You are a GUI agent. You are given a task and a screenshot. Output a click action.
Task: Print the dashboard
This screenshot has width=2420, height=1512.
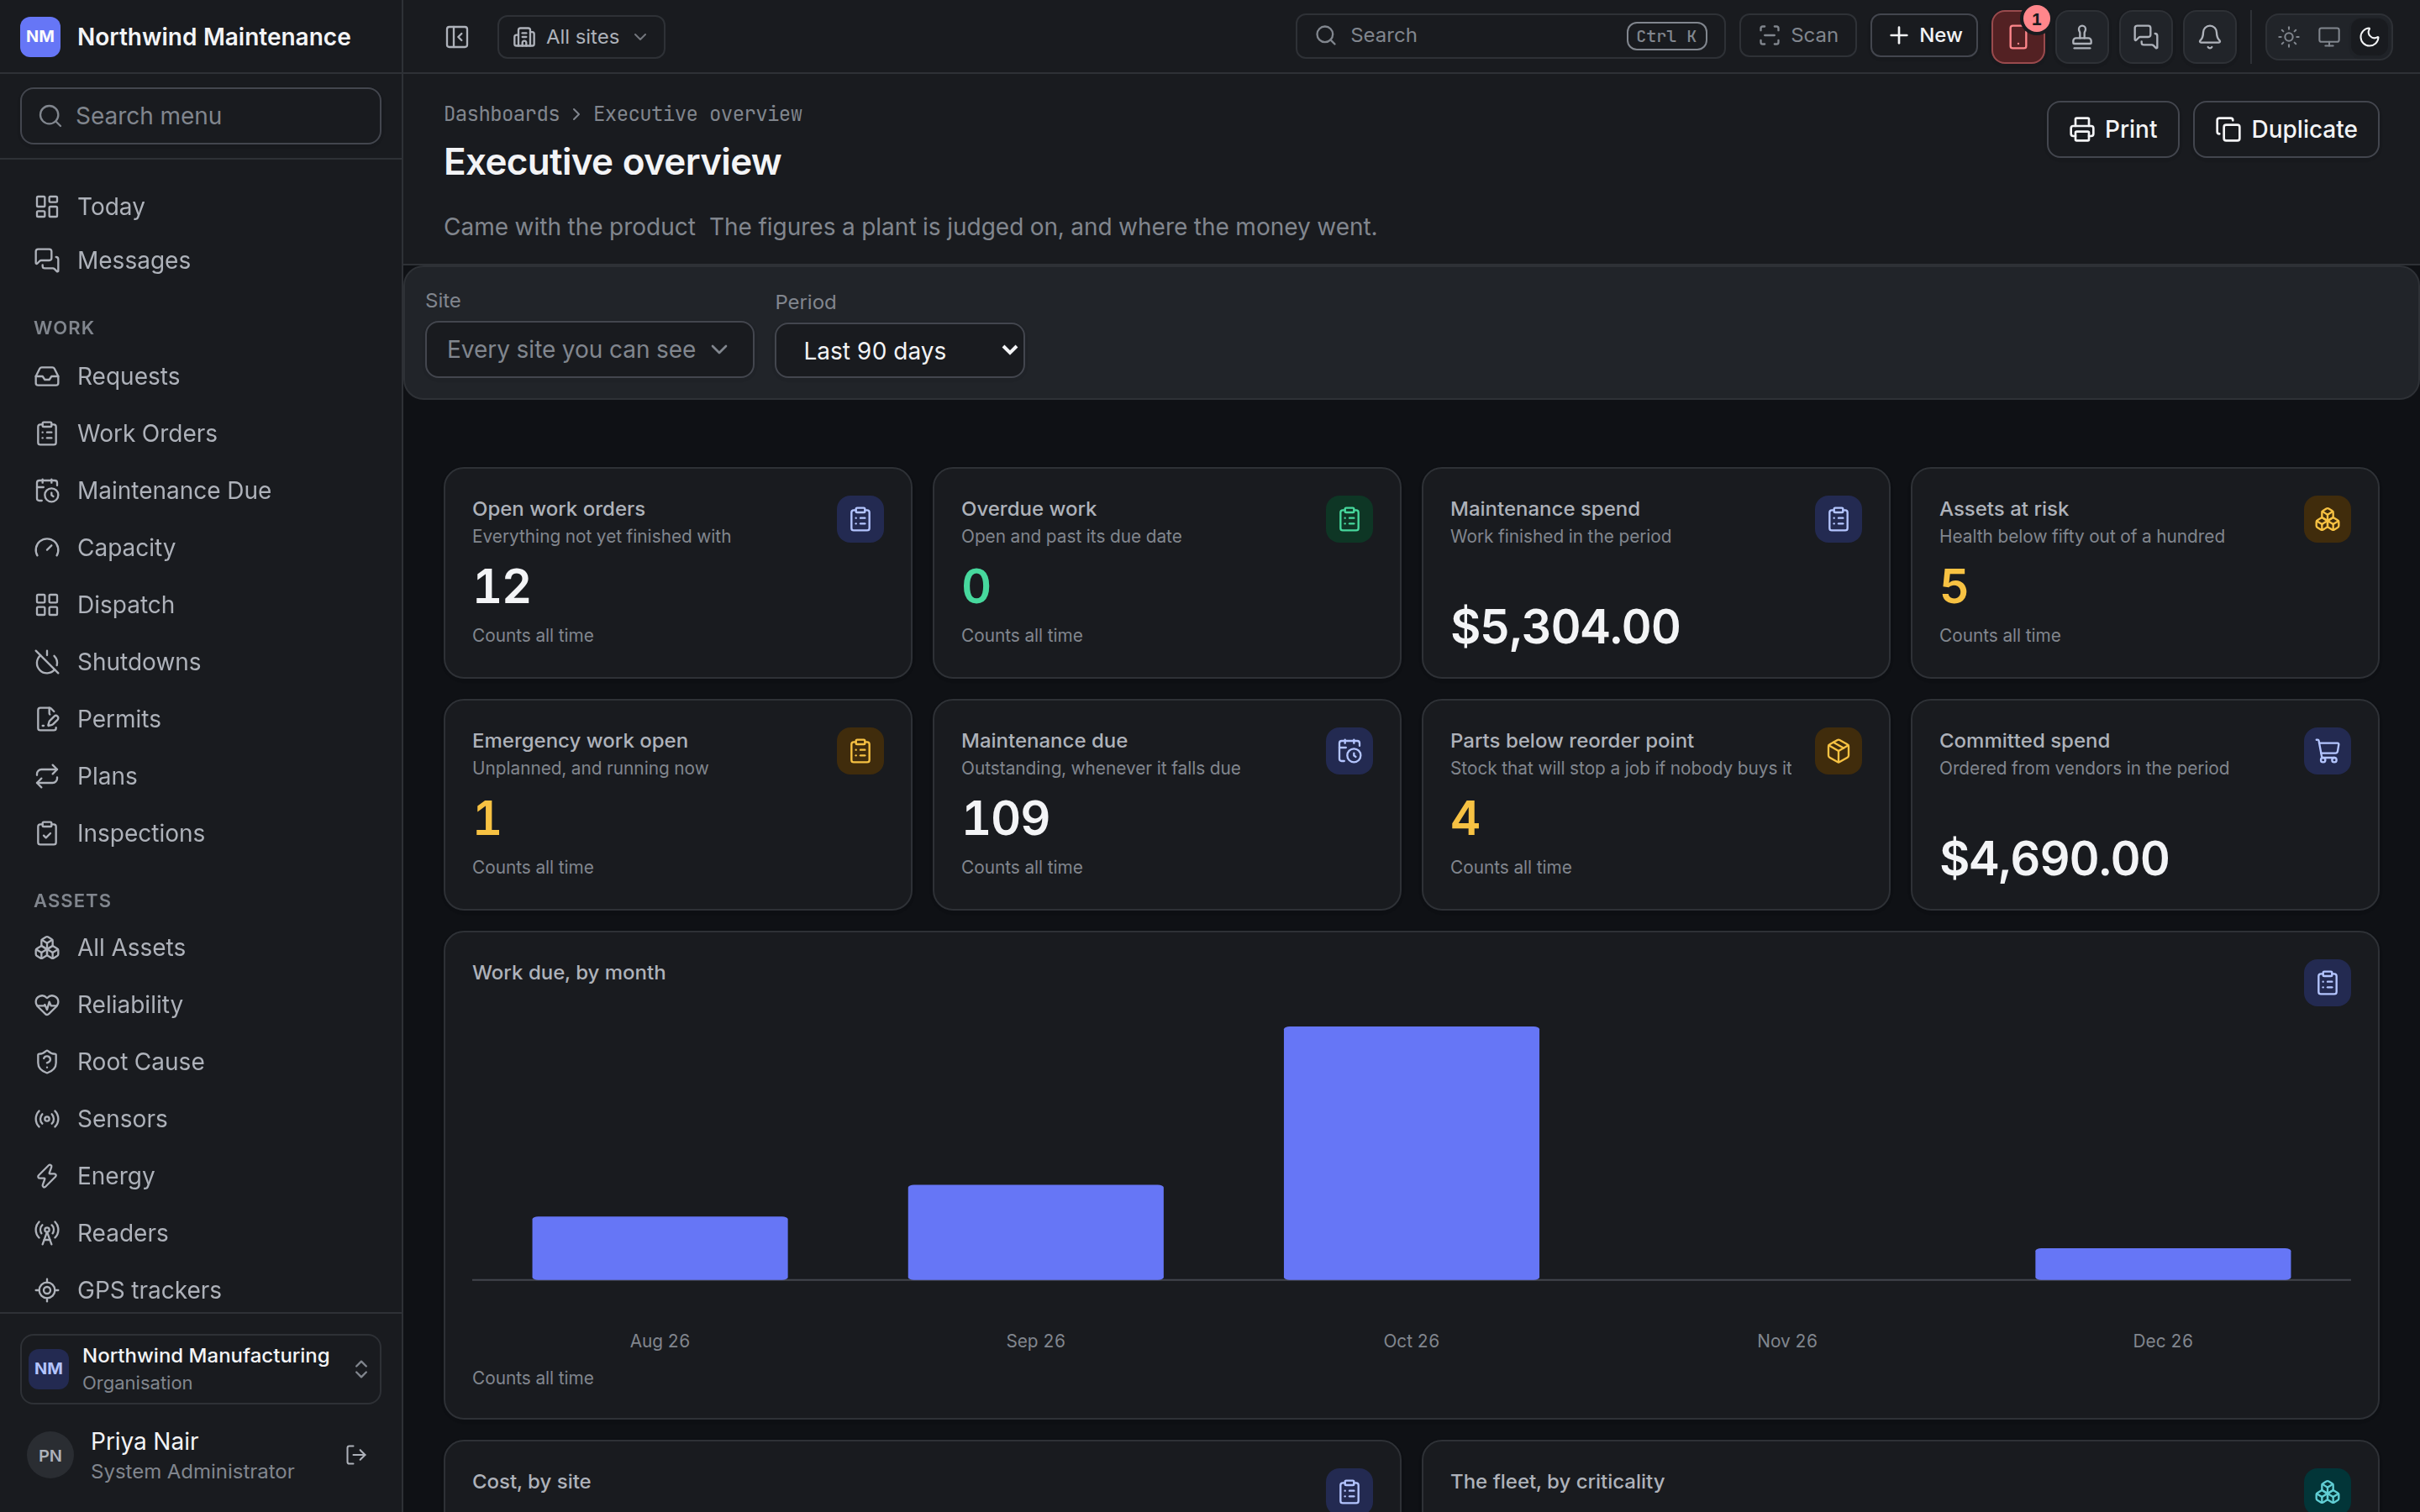(x=2113, y=129)
